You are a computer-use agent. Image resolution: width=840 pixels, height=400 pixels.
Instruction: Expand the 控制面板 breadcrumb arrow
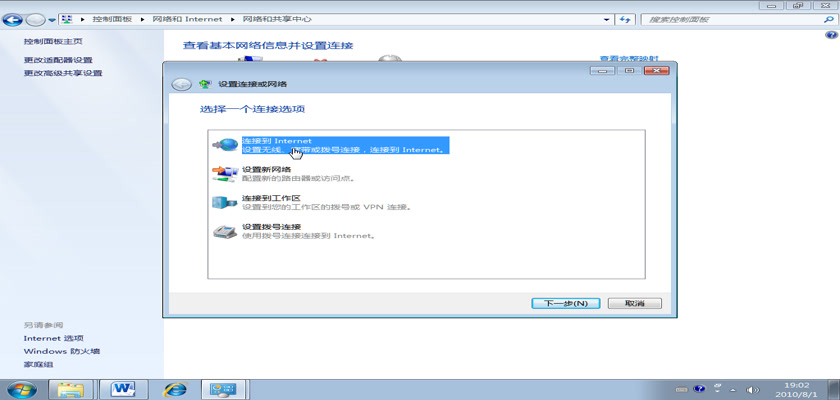coord(148,19)
